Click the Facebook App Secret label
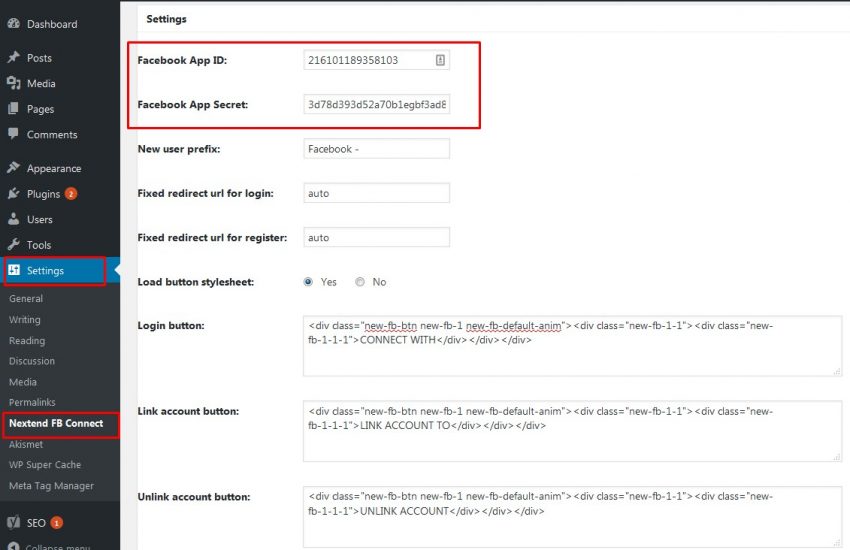This screenshot has width=850, height=550. point(192,105)
